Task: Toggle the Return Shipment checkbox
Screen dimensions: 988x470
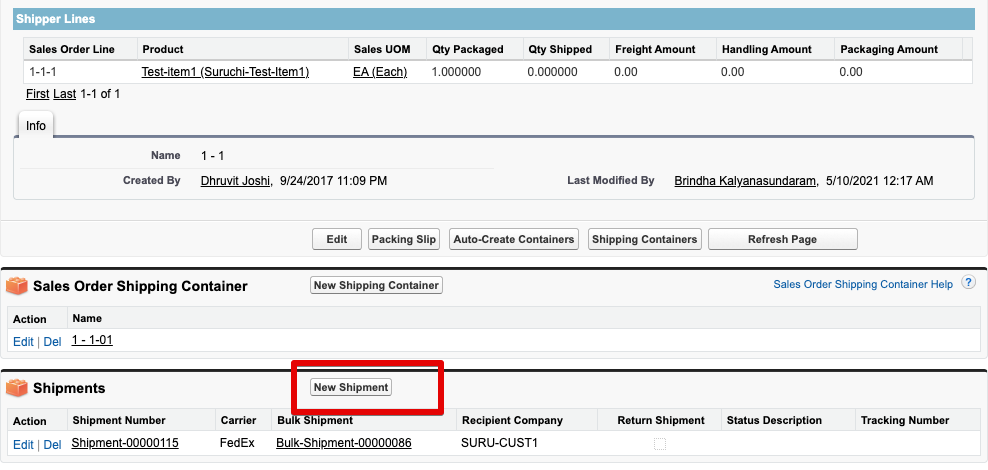Action: coord(660,444)
